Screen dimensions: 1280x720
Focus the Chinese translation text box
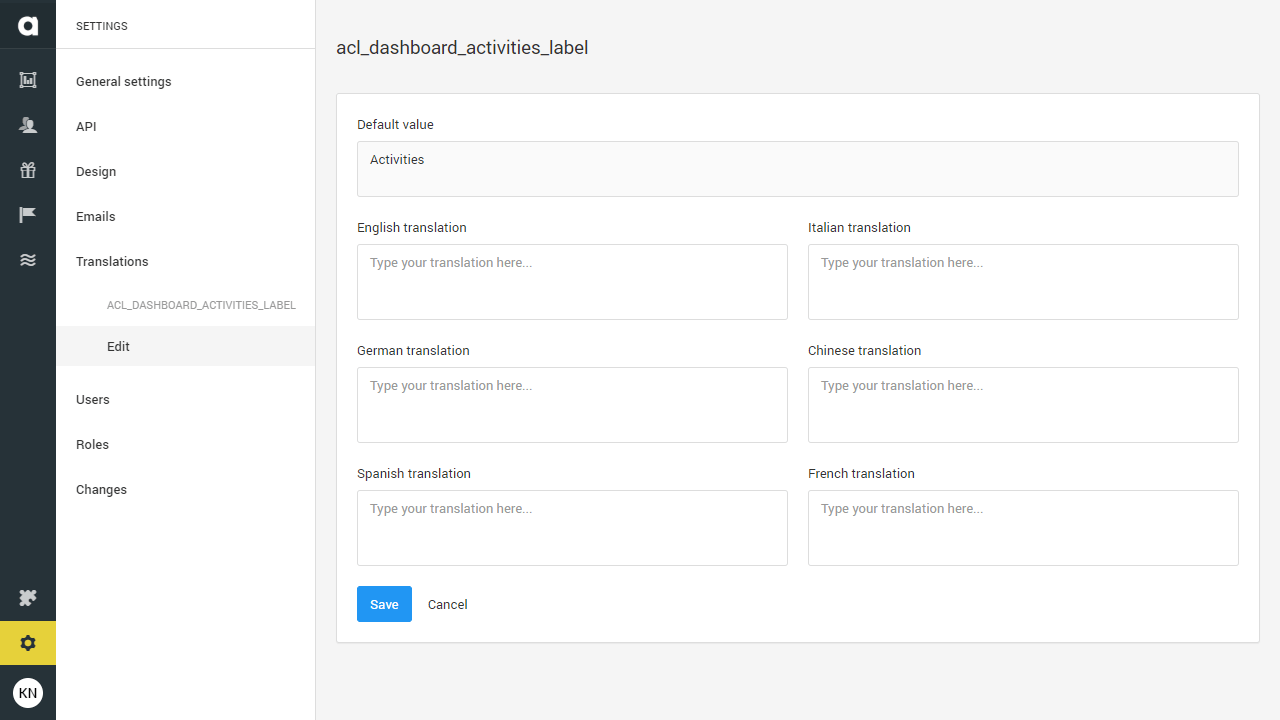click(1023, 405)
